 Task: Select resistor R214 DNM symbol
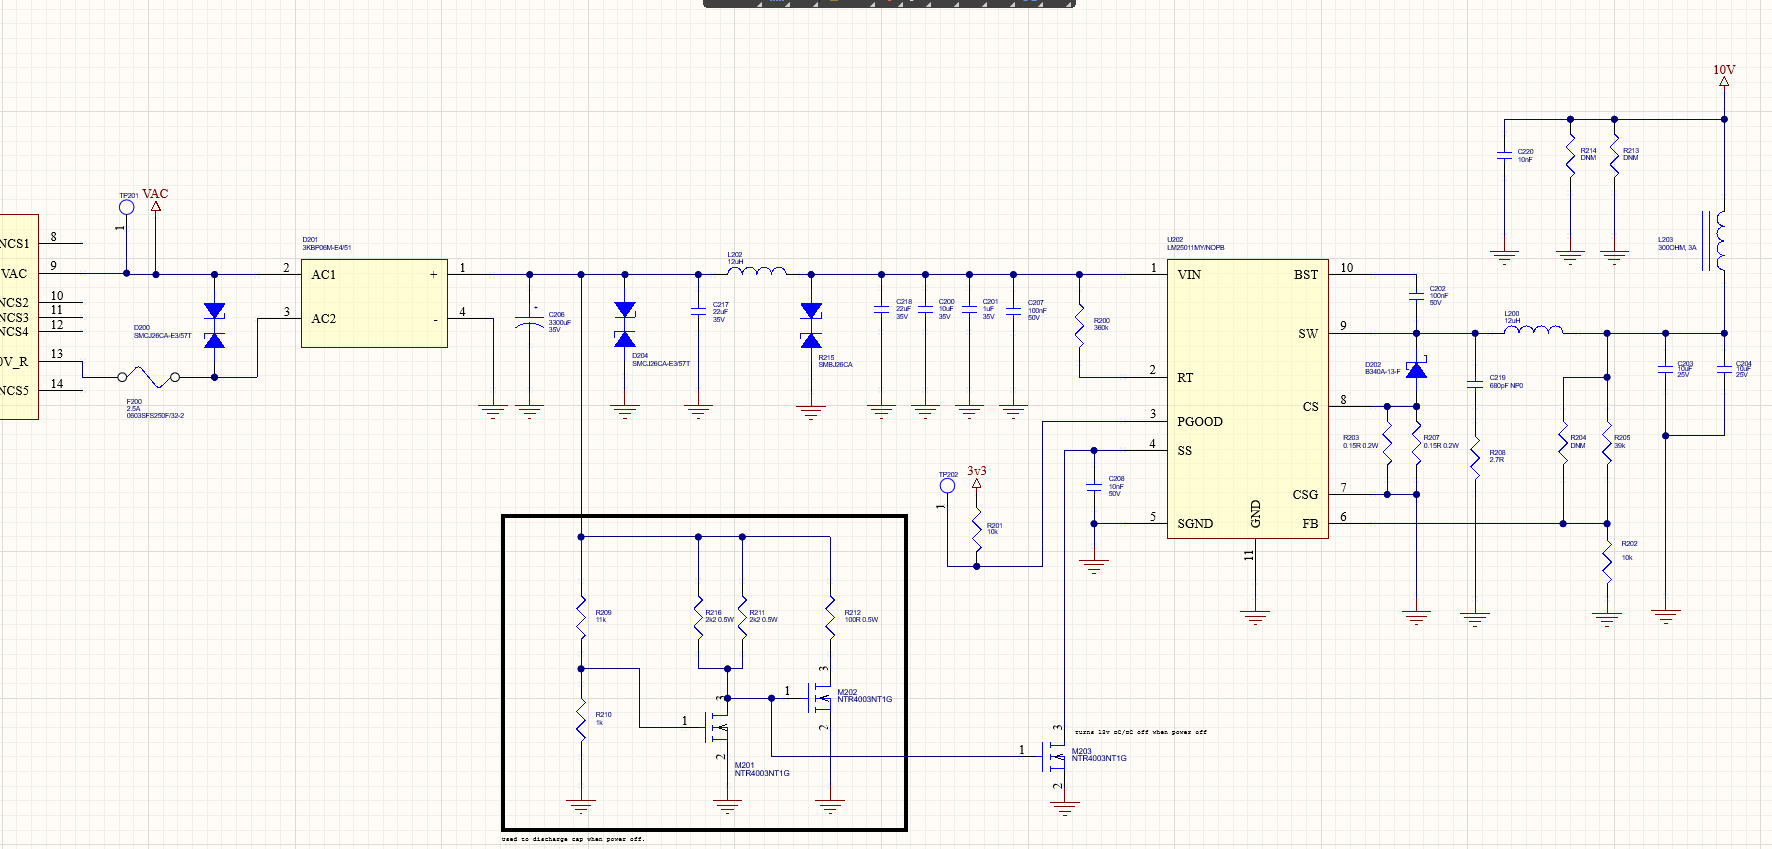[x=1570, y=155]
